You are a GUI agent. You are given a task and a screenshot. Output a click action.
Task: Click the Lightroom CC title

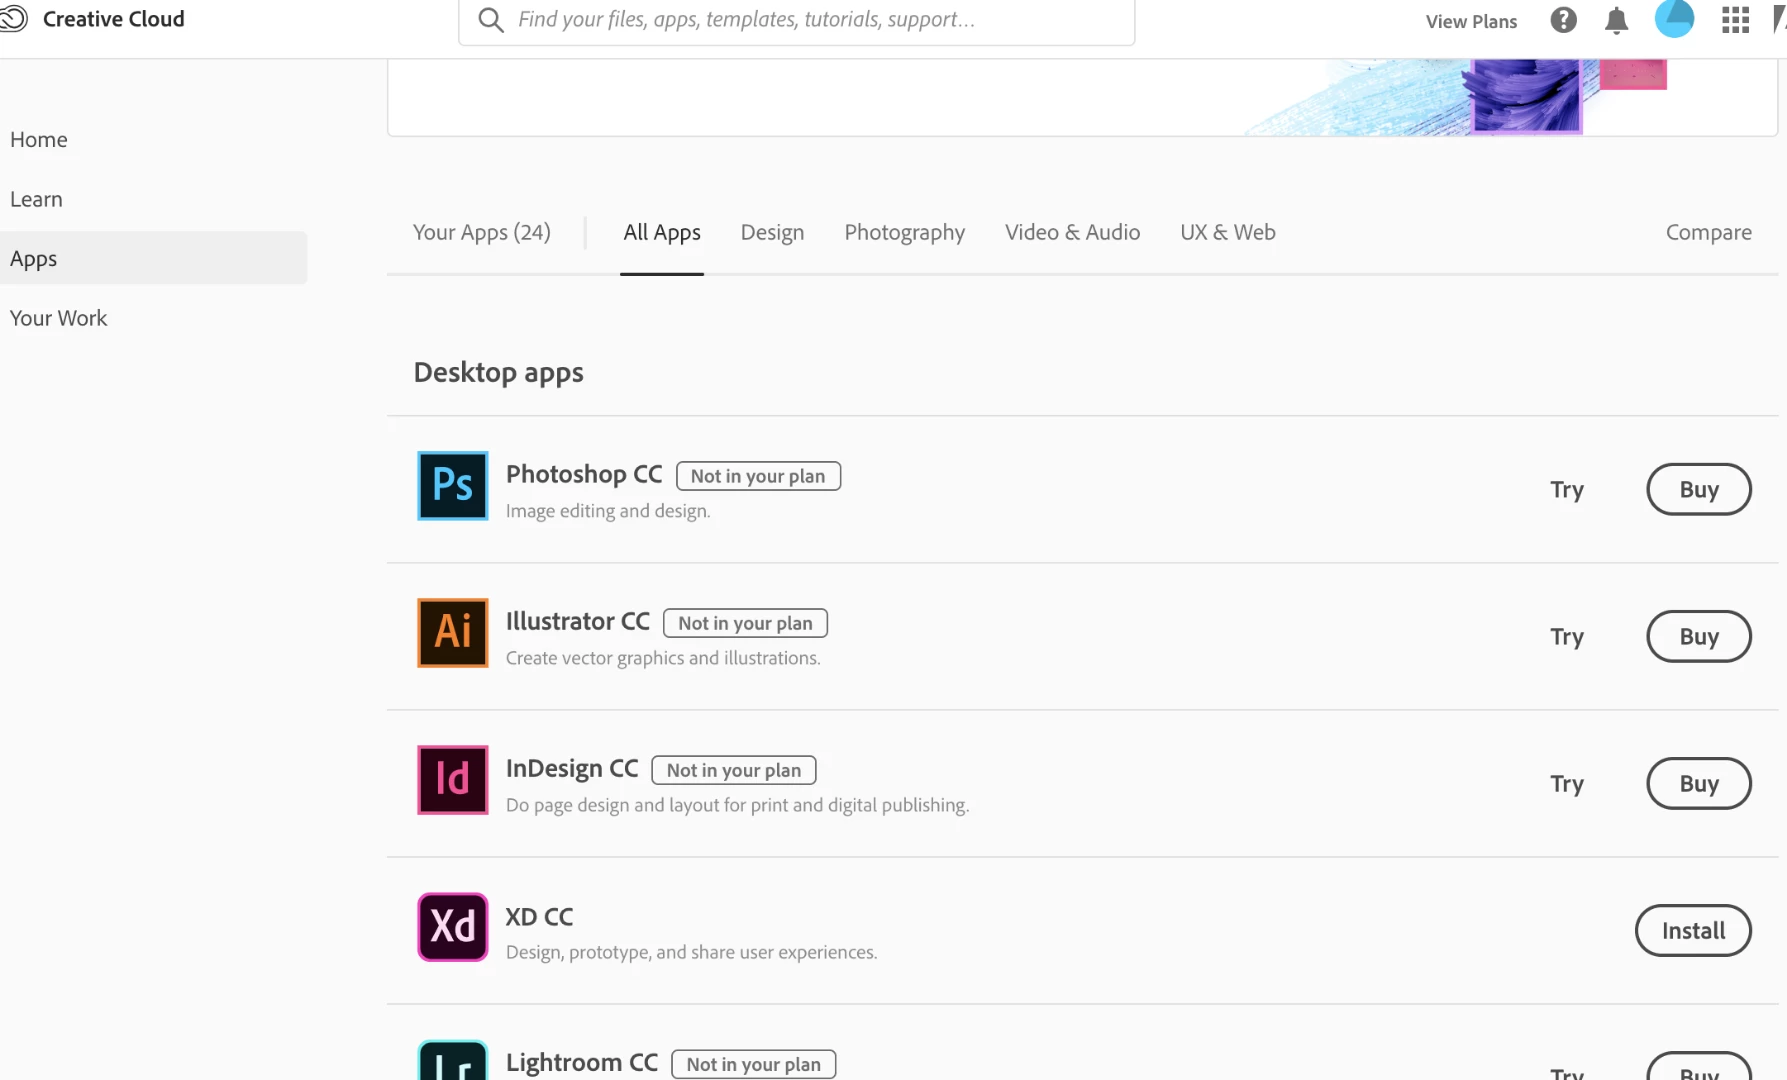[582, 1062]
